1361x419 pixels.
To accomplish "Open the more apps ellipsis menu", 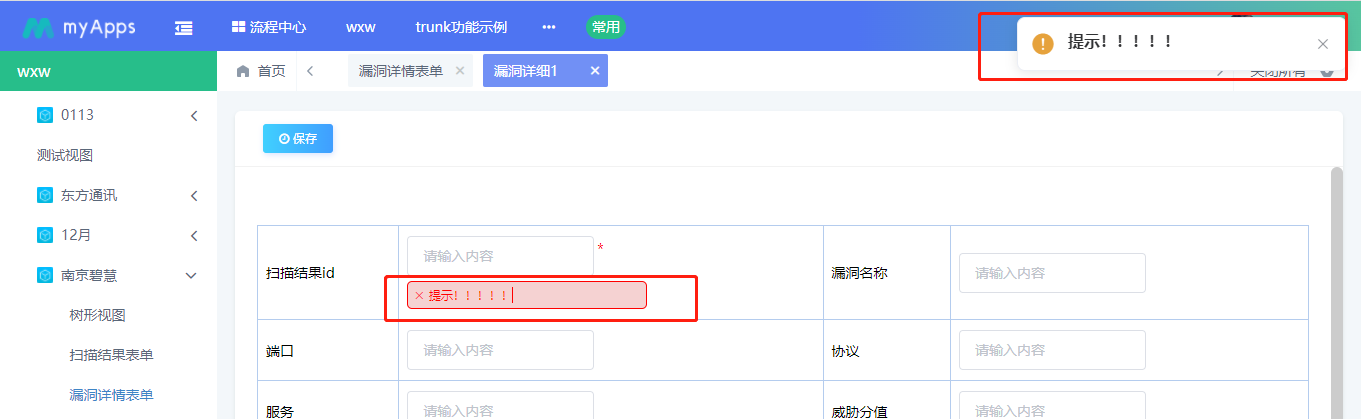I will tap(548, 28).
